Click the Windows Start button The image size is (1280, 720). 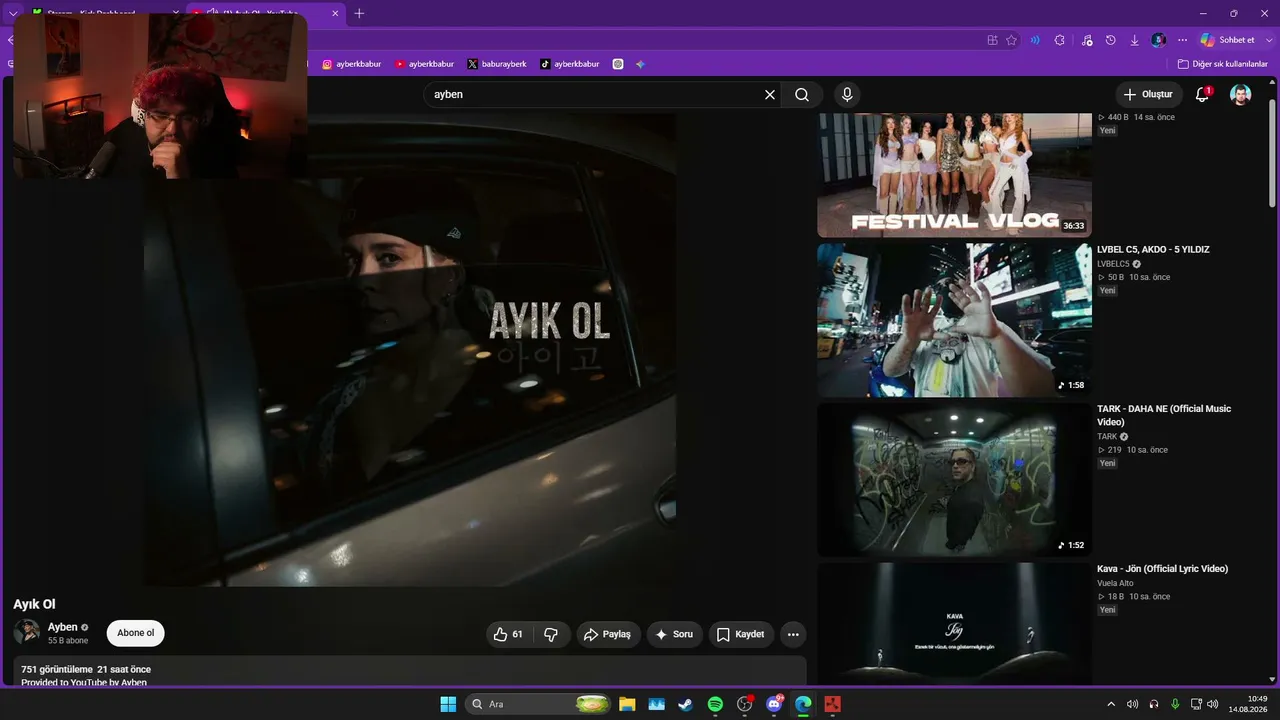[x=448, y=704]
